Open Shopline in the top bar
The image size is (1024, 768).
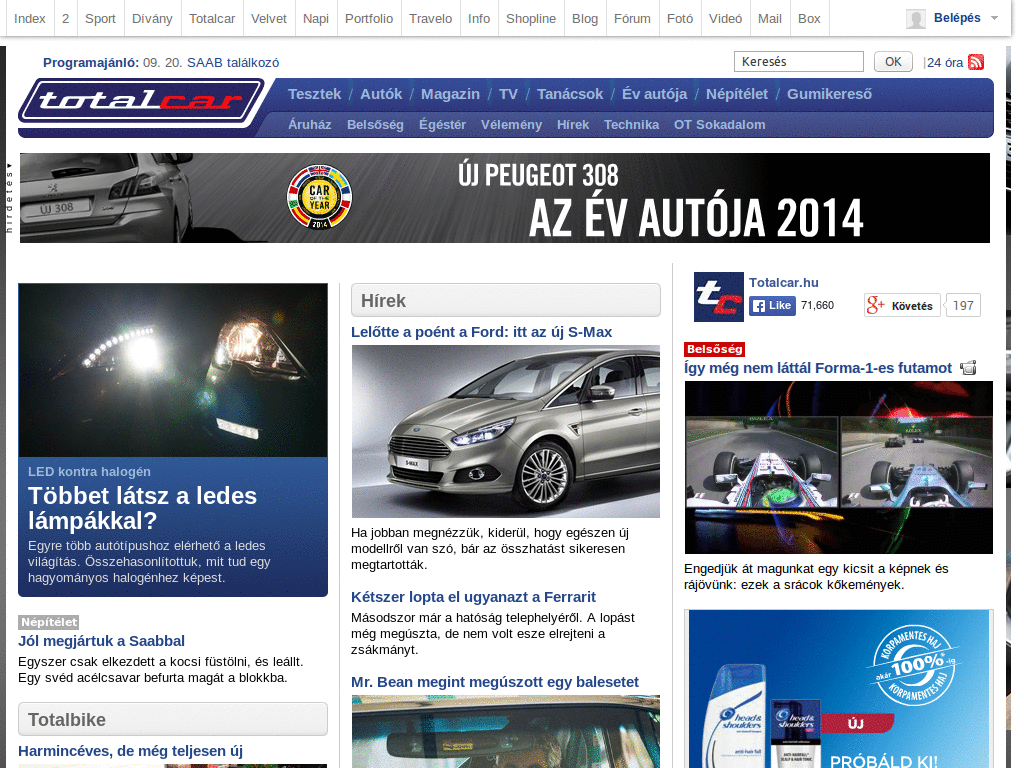pyautogui.click(x=531, y=18)
